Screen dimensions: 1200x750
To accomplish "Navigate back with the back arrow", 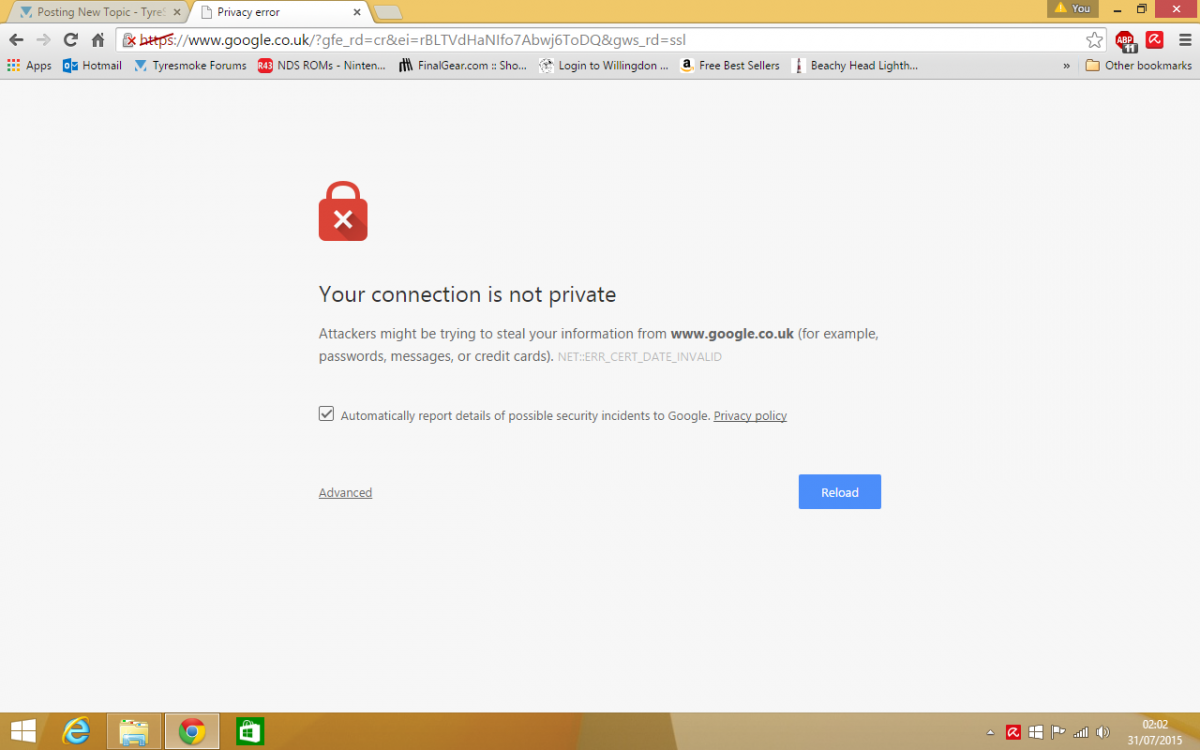I will coord(16,40).
